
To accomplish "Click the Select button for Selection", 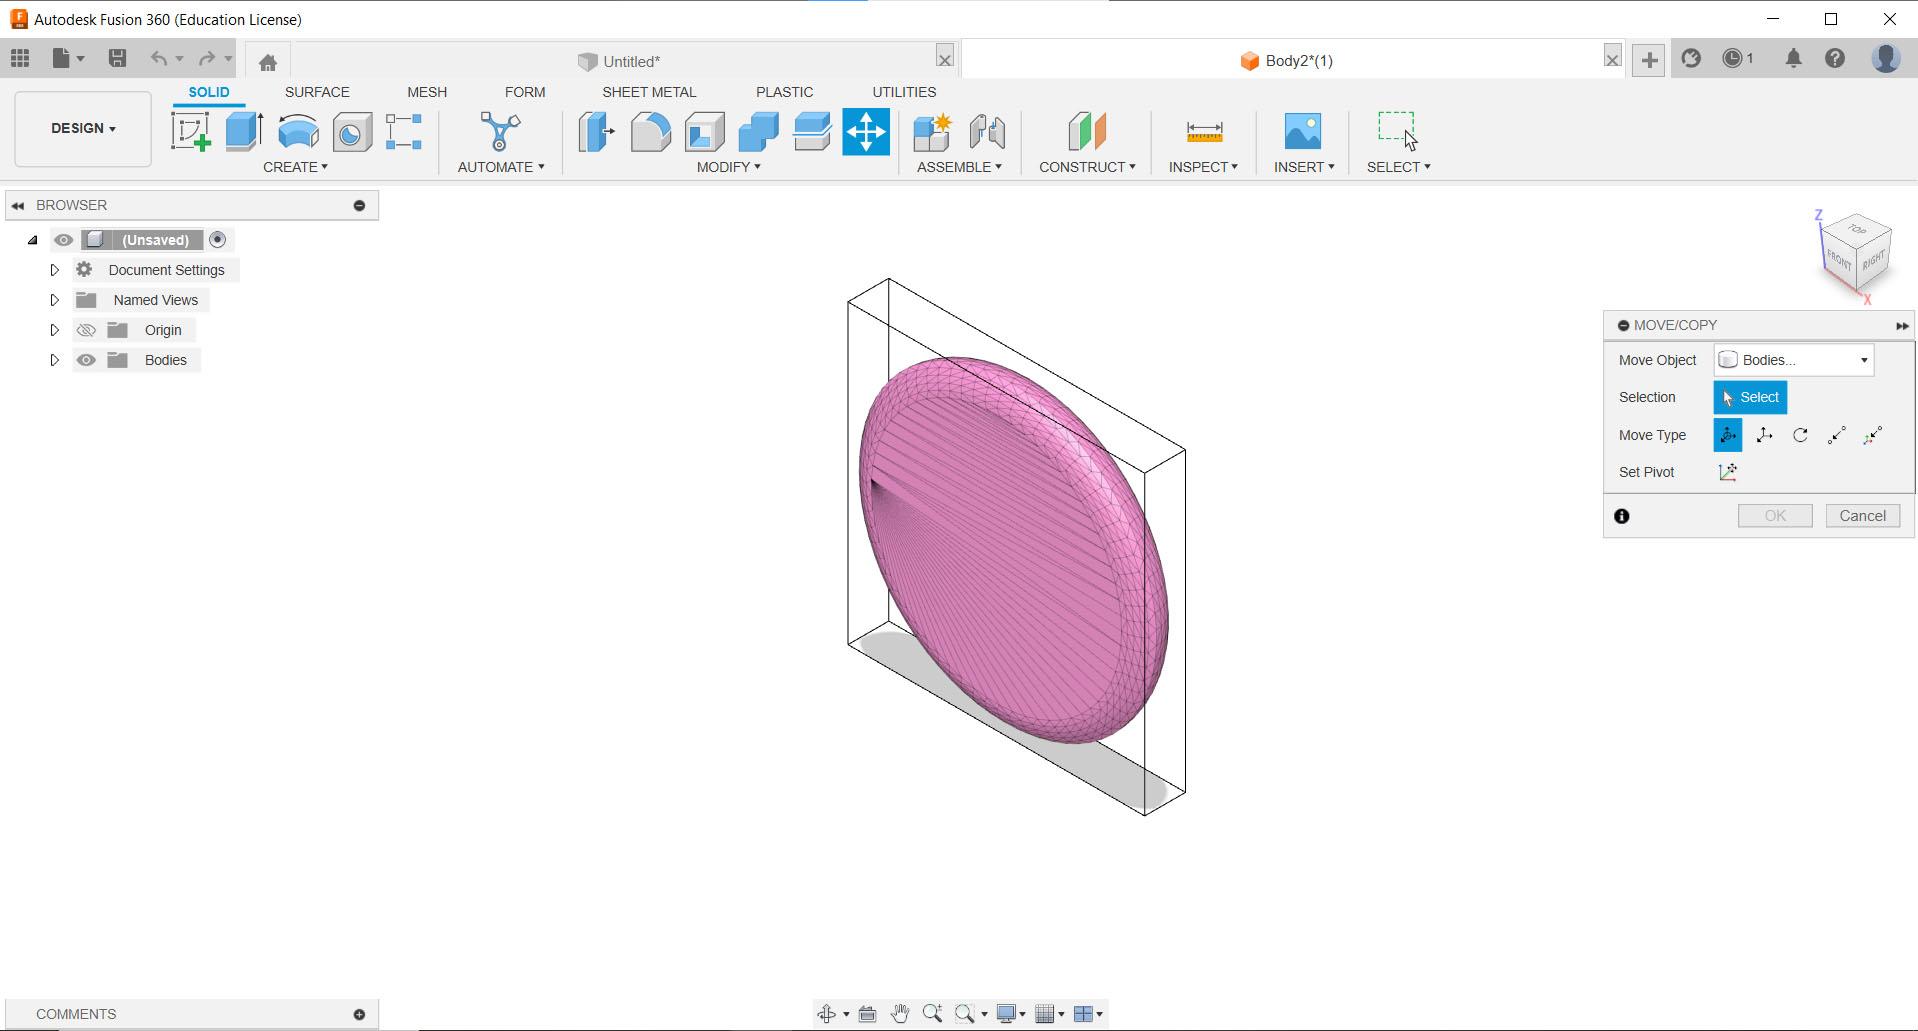I will point(1750,397).
